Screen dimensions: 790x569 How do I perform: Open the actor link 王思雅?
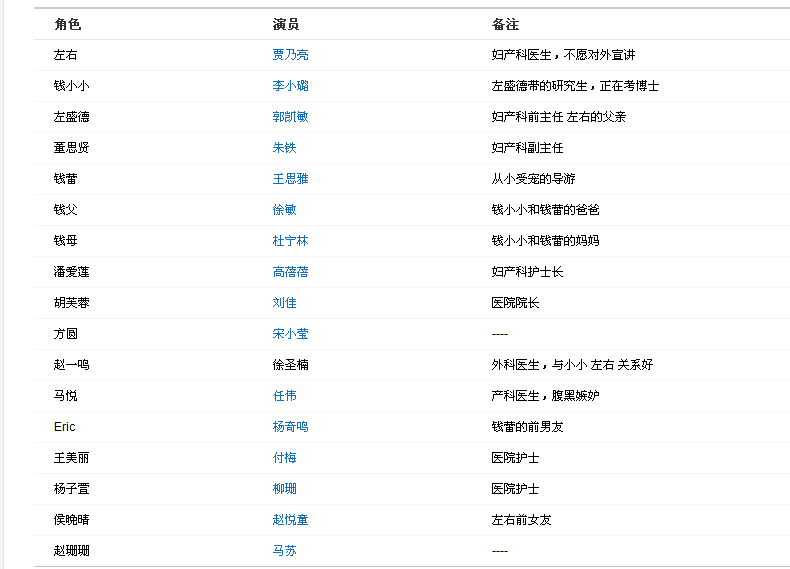point(290,179)
